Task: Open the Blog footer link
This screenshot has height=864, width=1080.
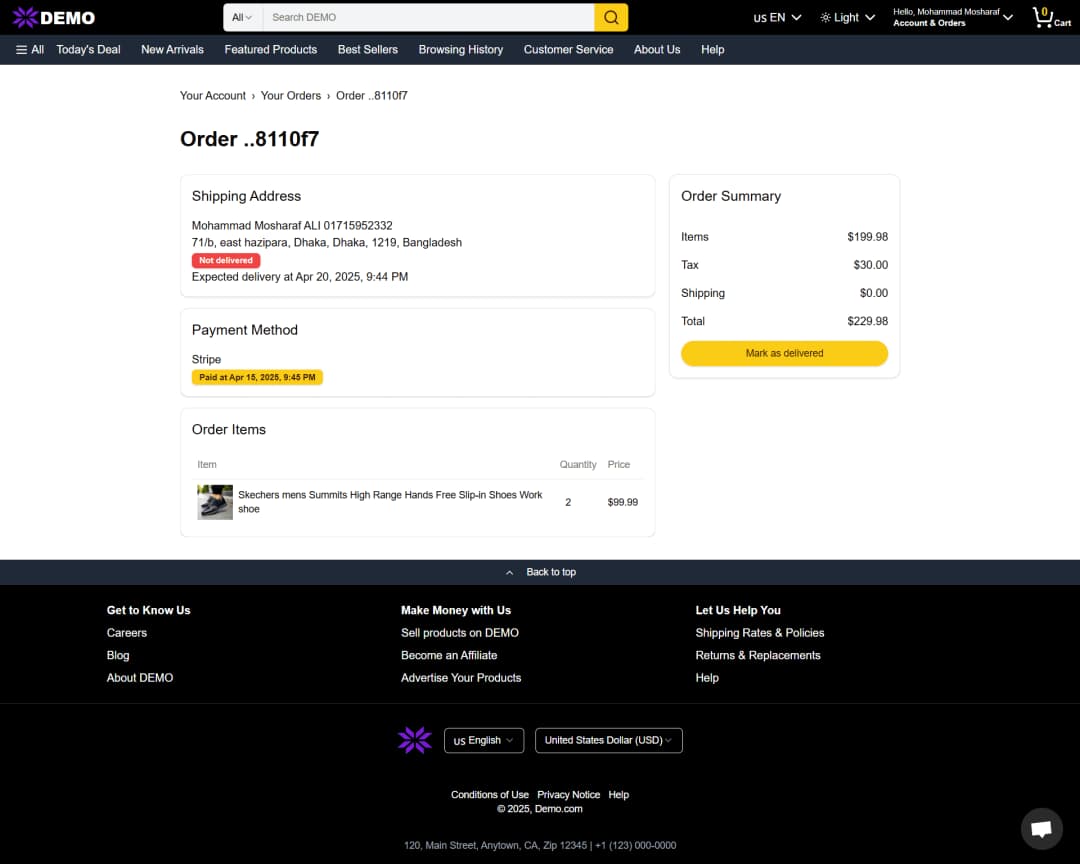Action: pyautogui.click(x=118, y=655)
